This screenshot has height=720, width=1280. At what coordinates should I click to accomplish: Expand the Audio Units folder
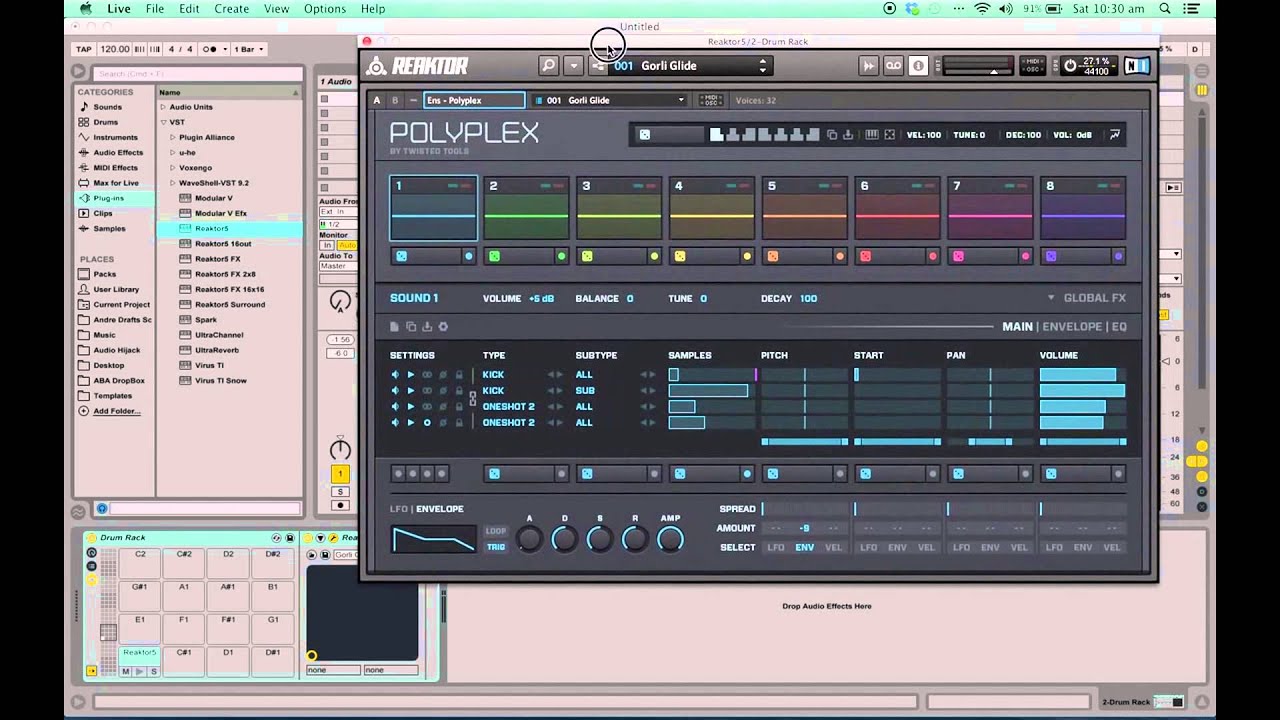pyautogui.click(x=163, y=107)
